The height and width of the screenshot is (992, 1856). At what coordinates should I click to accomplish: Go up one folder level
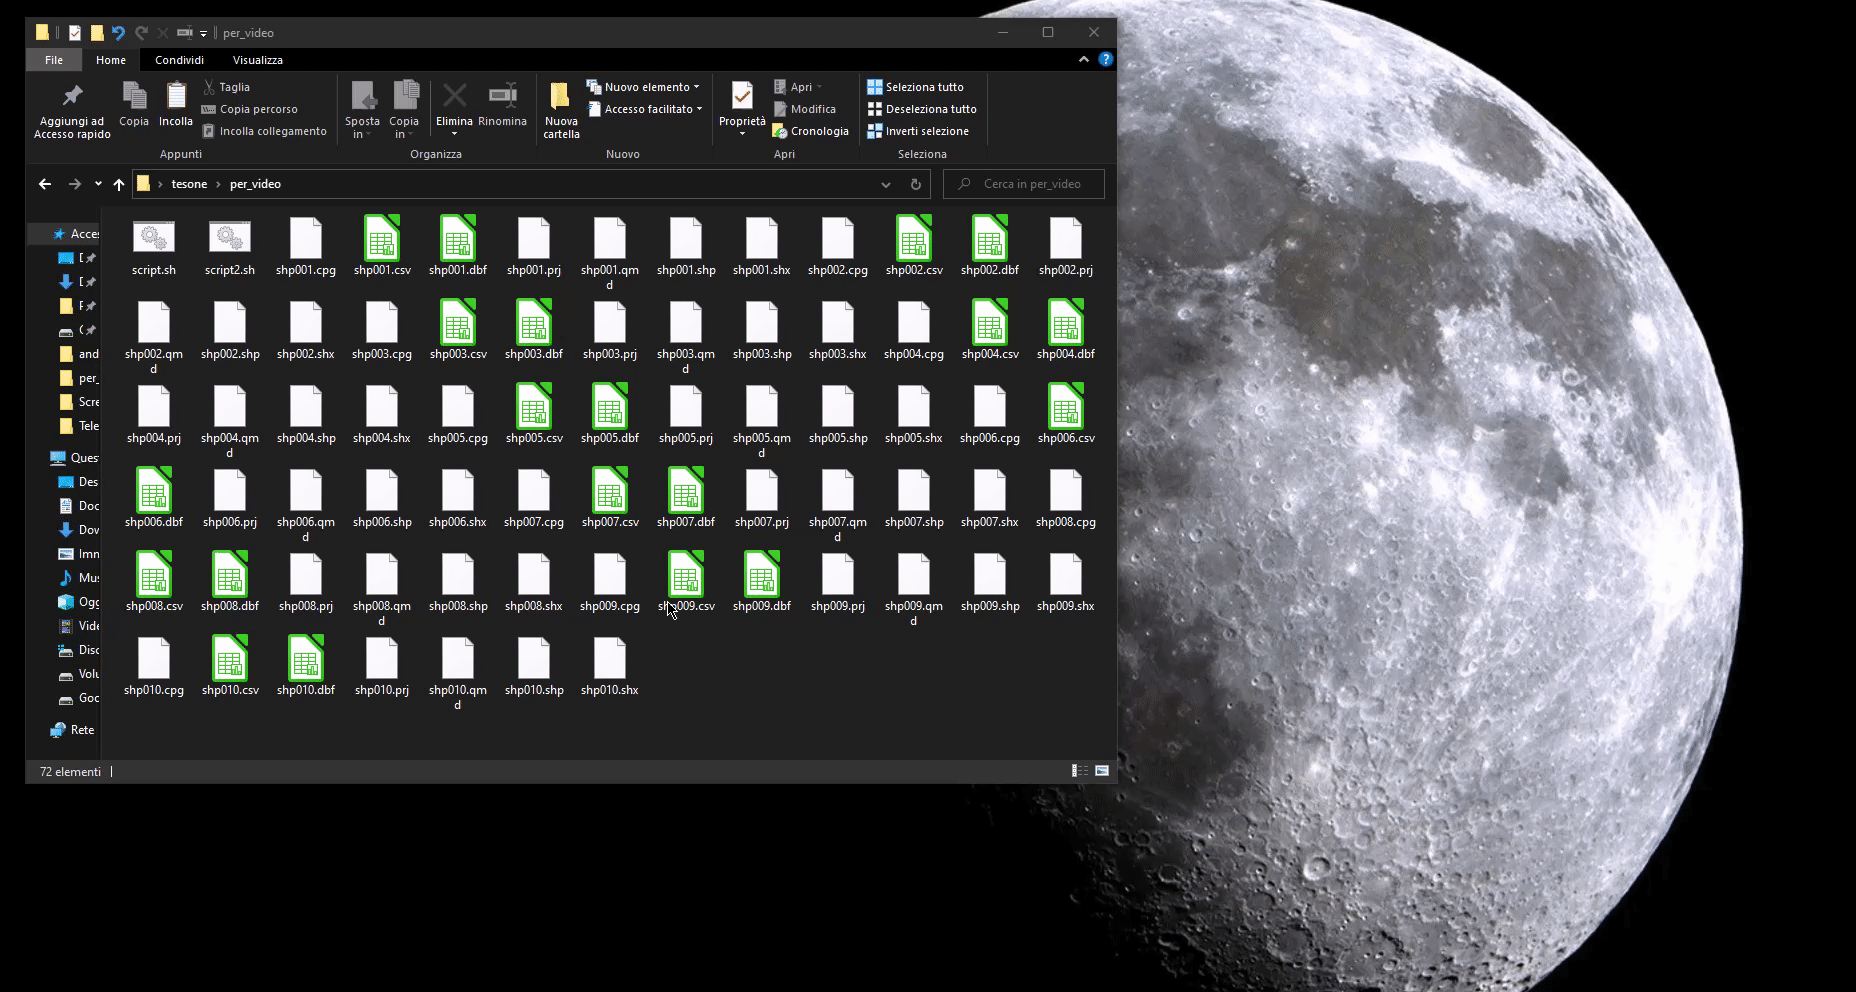pyautogui.click(x=119, y=184)
